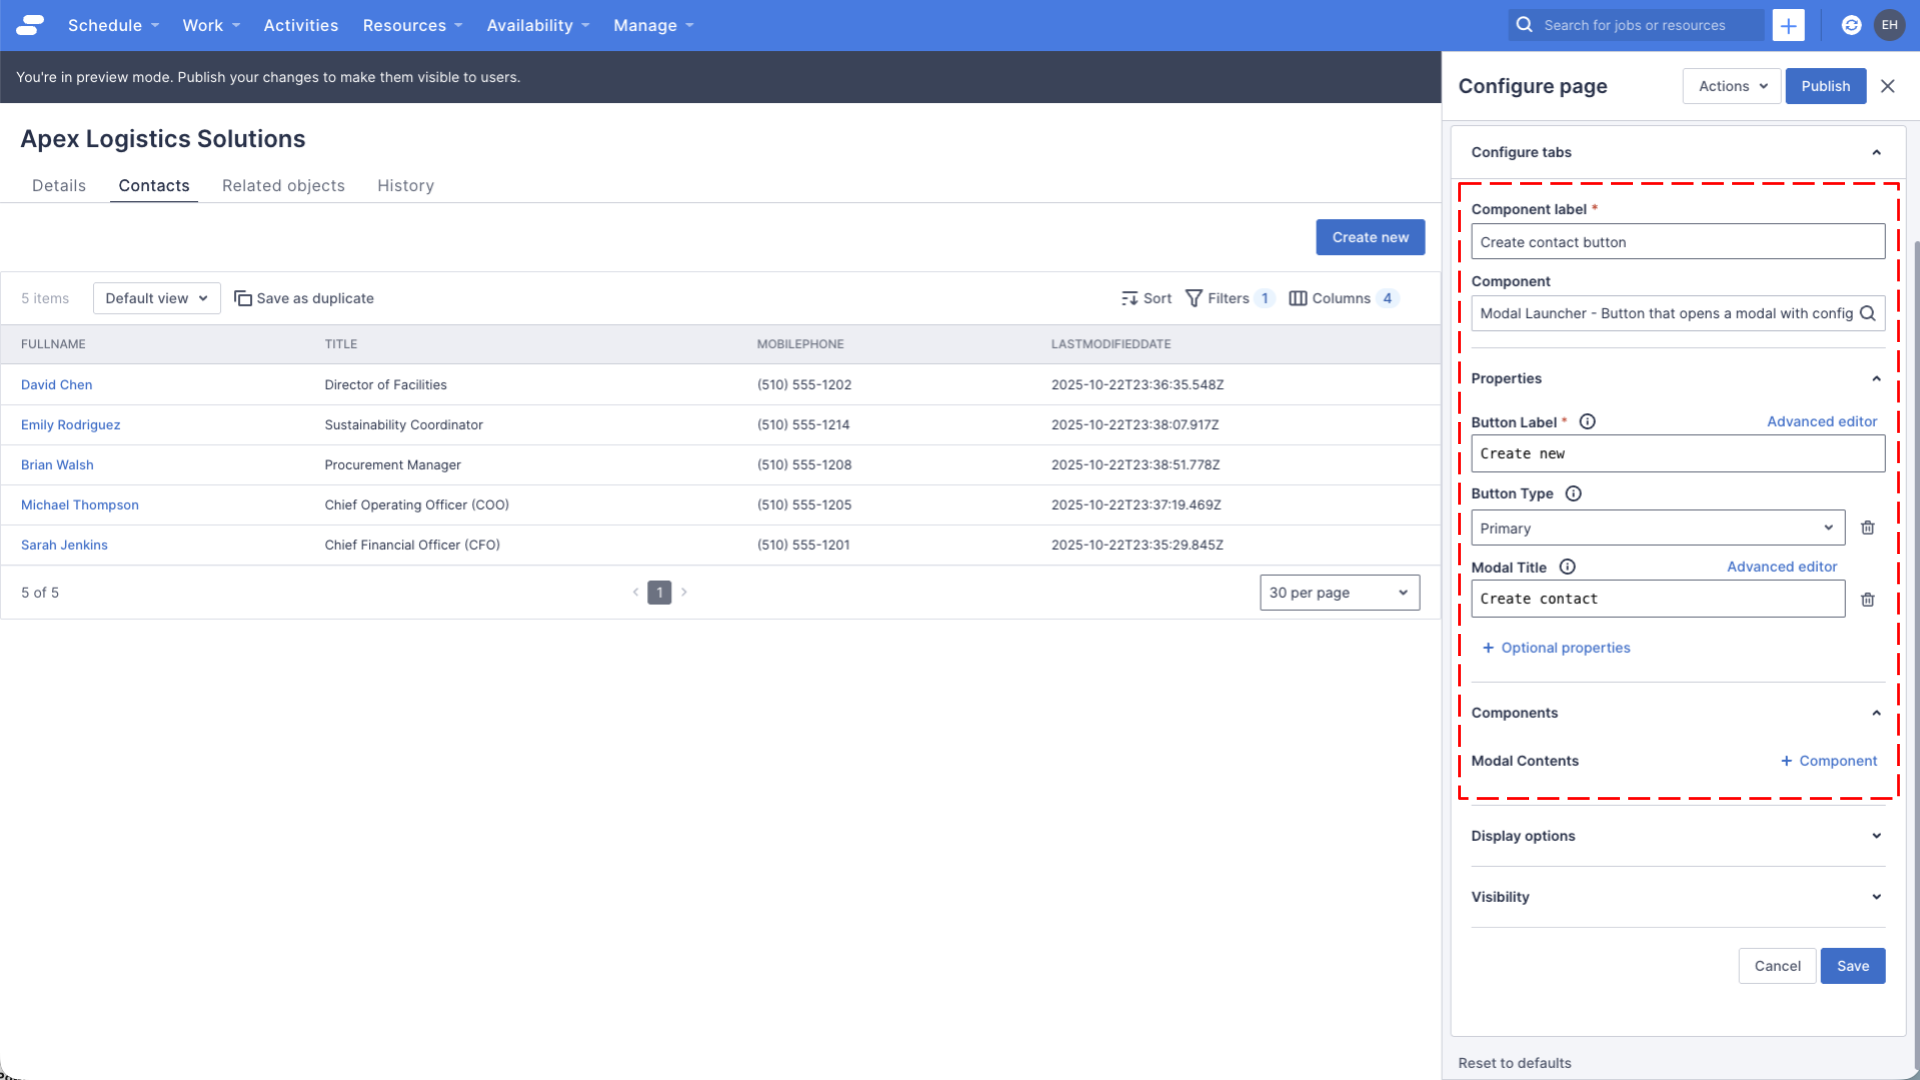Click the Save as duplicate icon

(243, 298)
